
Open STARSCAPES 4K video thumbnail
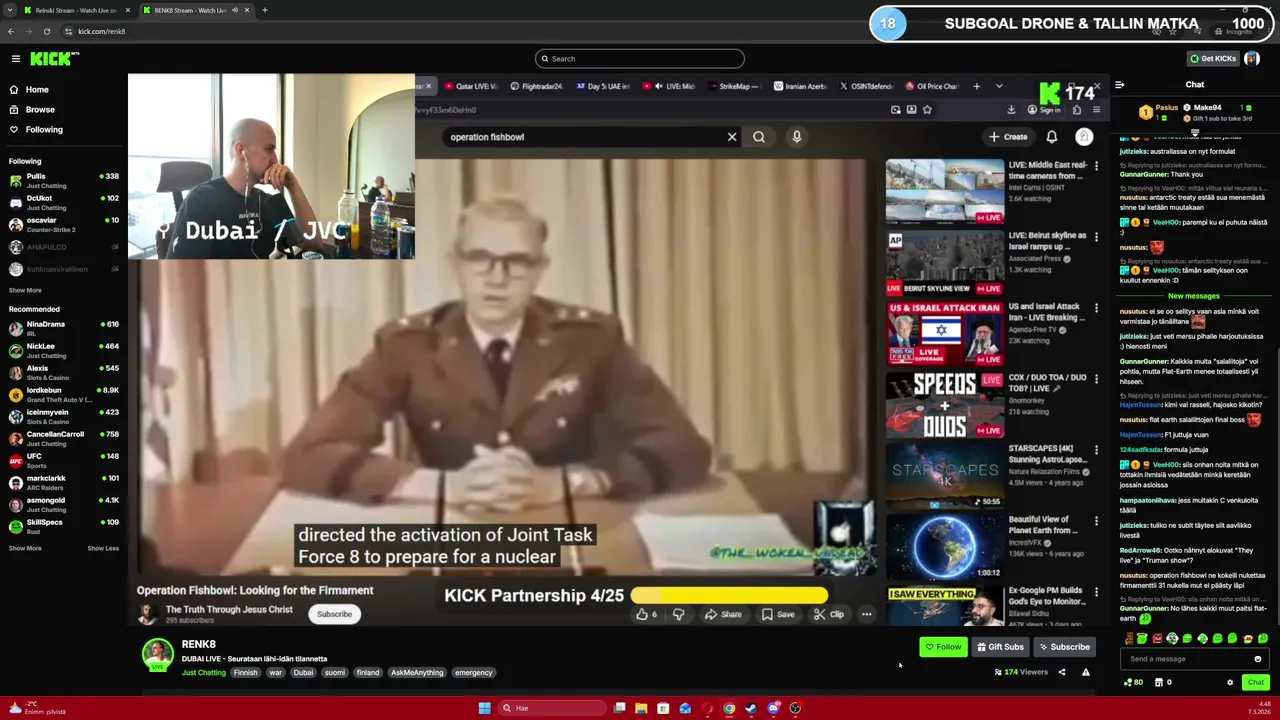pyautogui.click(x=945, y=475)
